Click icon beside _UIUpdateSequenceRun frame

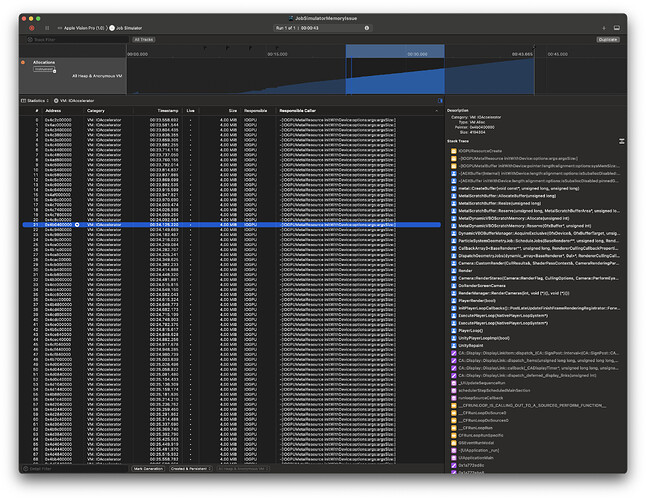[x=453, y=383]
